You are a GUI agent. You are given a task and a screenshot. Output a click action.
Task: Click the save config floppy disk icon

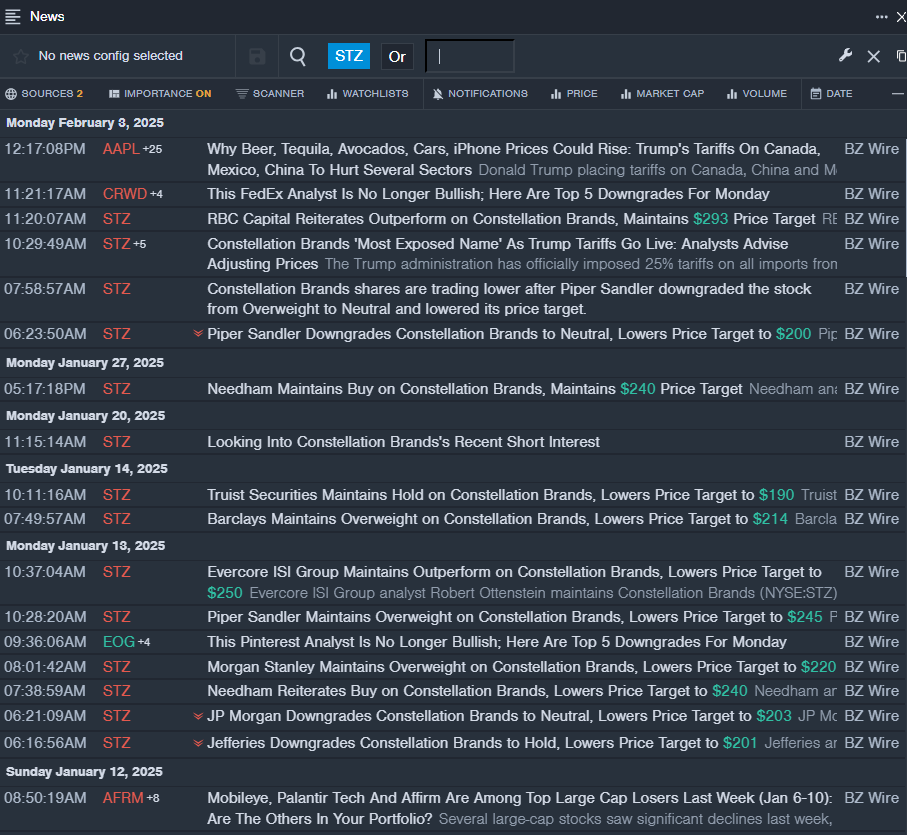coord(257,56)
